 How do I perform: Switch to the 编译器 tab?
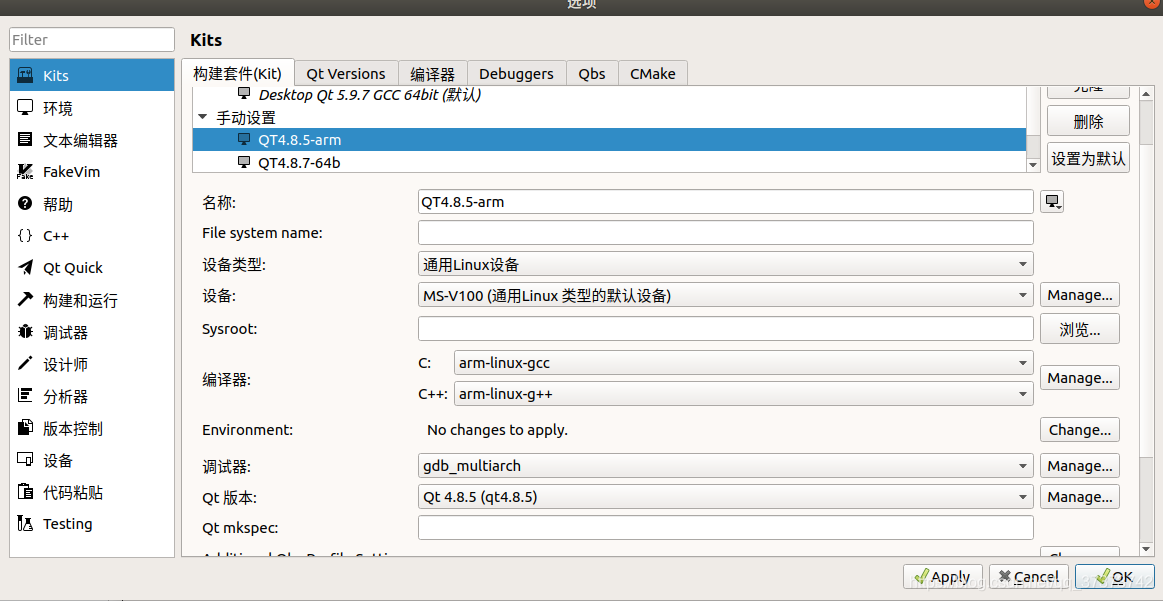(432, 74)
